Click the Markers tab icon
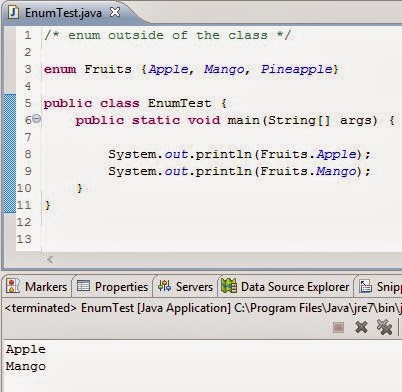The image size is (402, 392). pyautogui.click(x=13, y=286)
